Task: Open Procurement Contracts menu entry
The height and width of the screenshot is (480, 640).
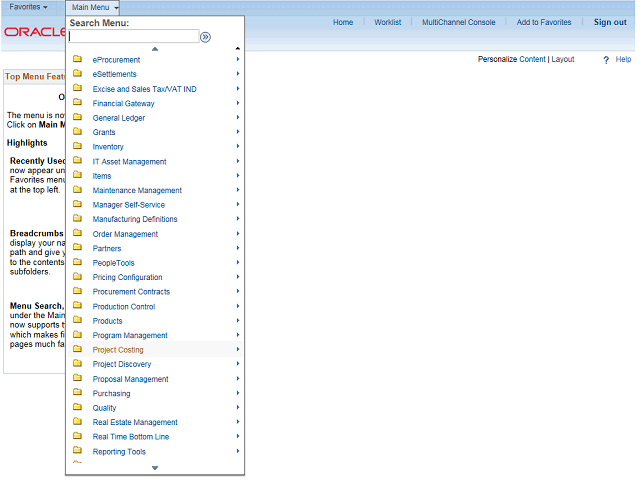Action: pyautogui.click(x=131, y=292)
